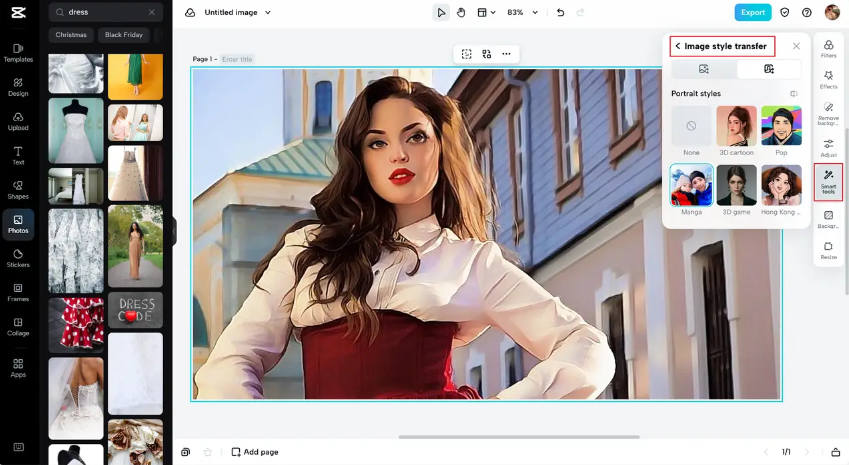Select the Photos sidebar panel
The image size is (849, 465).
click(x=18, y=224)
